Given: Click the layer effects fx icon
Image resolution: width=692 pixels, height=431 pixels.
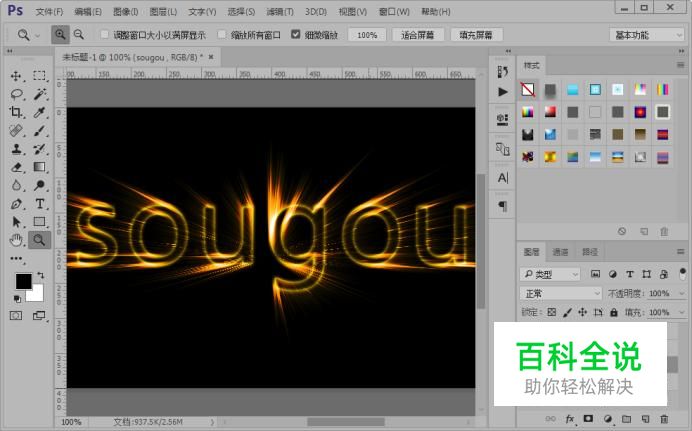Looking at the screenshot, I should point(570,419).
